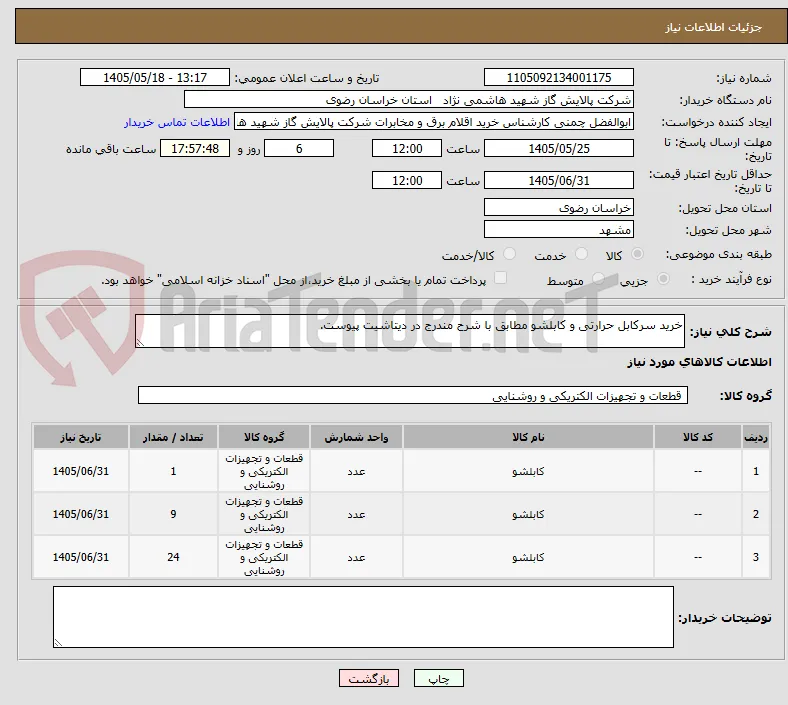Click the ردیف column header
788x705 pixels.
pos(756,437)
